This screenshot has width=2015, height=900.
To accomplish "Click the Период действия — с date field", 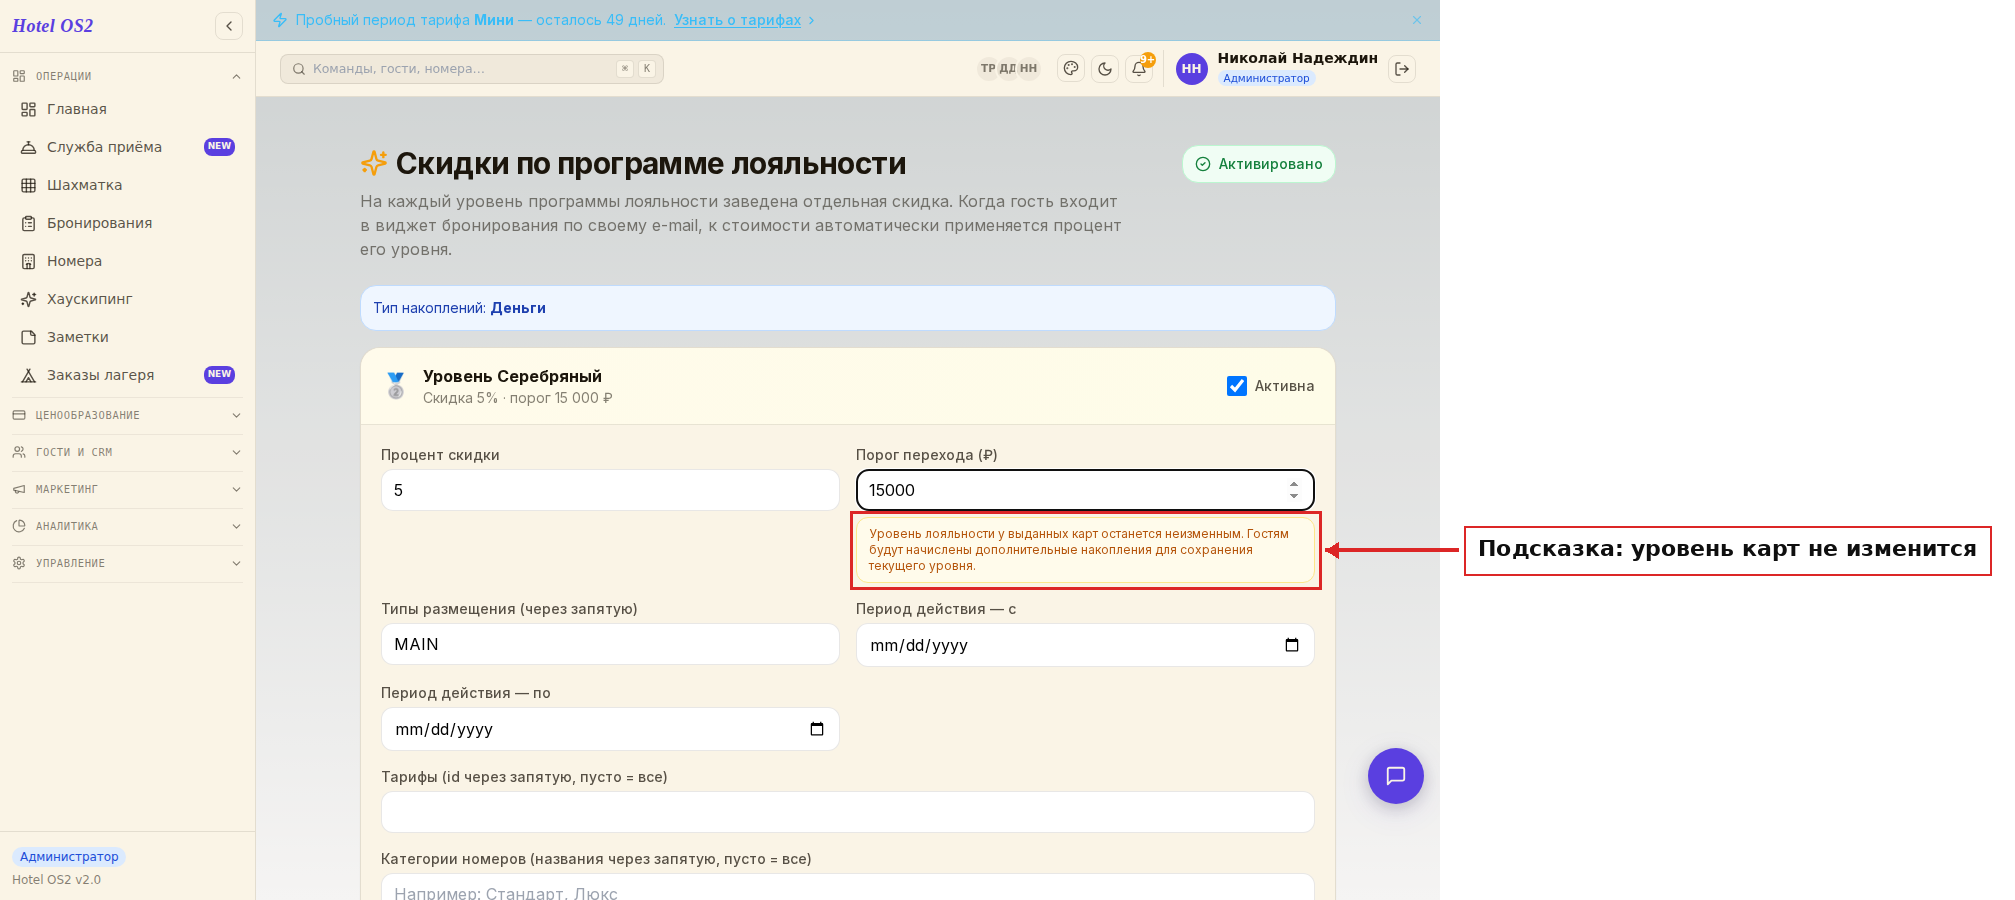I will 1085,645.
